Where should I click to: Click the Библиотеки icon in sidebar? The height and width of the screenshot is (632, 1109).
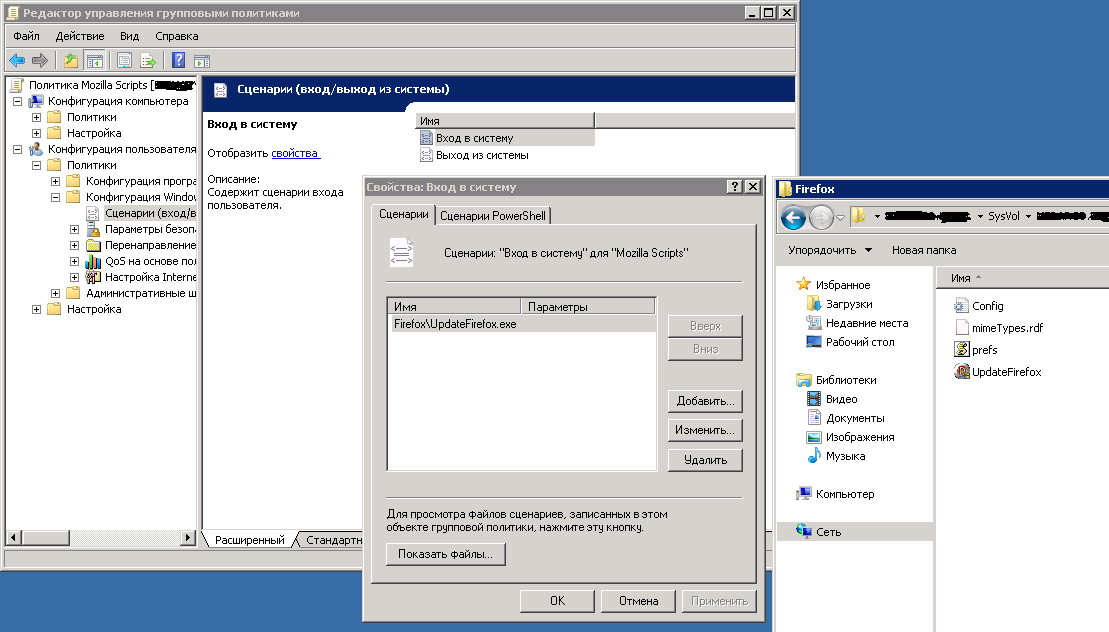point(803,380)
